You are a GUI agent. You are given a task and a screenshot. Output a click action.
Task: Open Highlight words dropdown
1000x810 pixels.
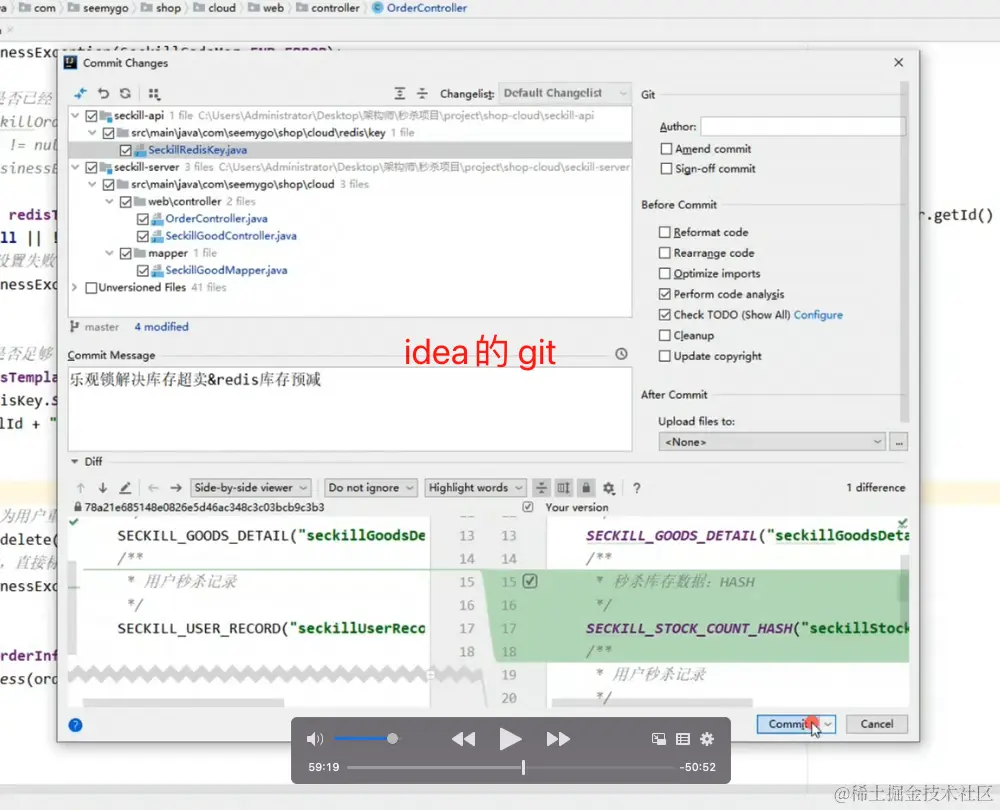pos(476,488)
